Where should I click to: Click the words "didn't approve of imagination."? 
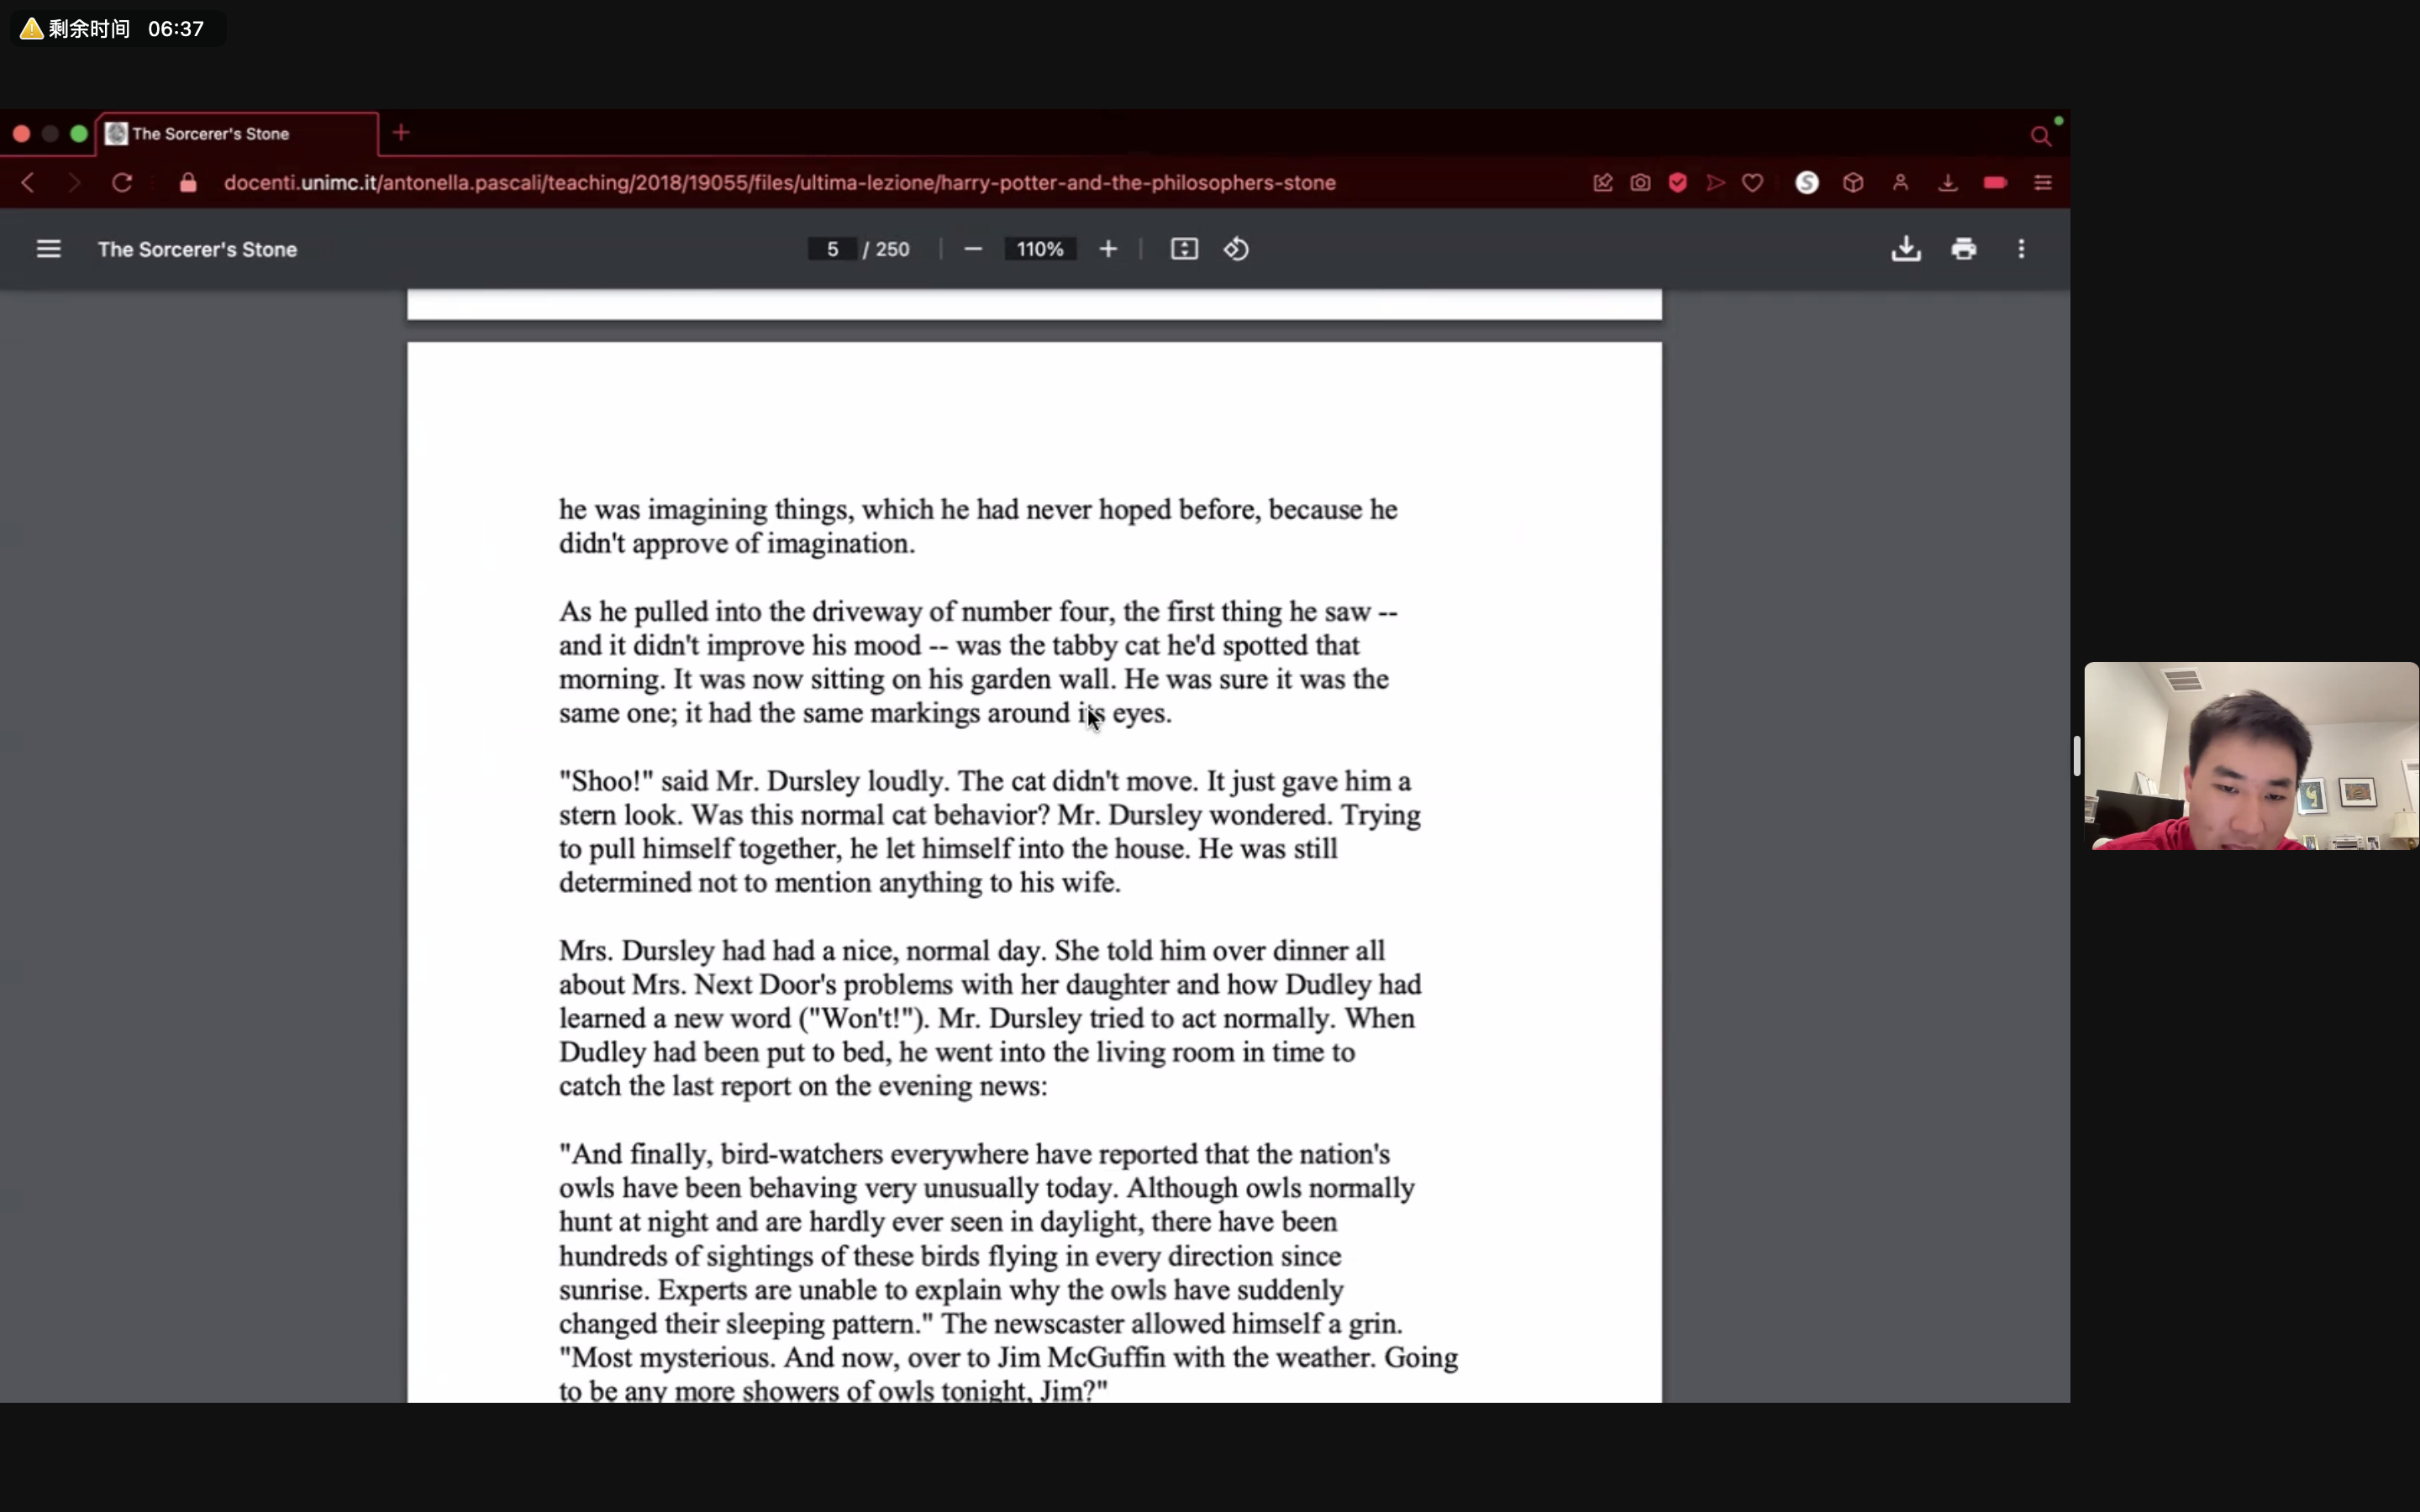[x=737, y=543]
